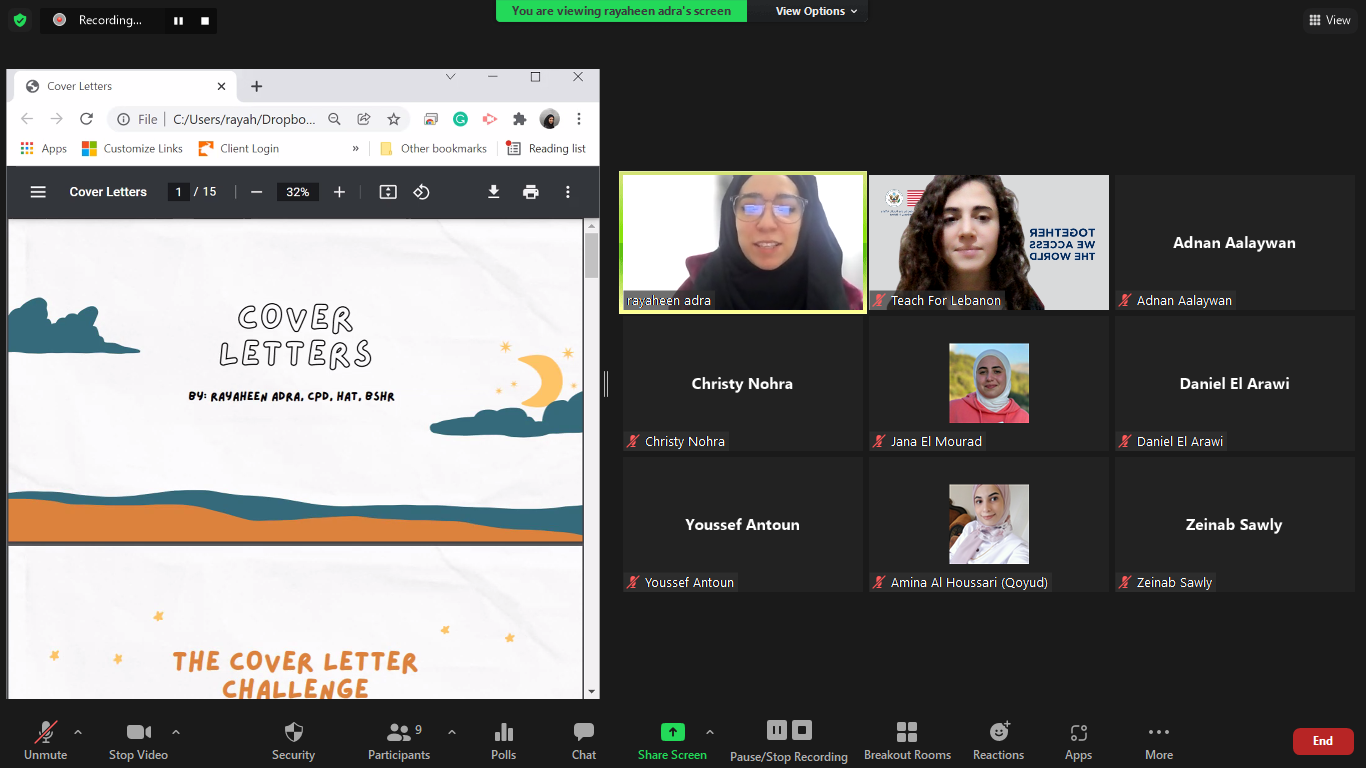Stop Video in Zoom toolbar
This screenshot has height=768, width=1366.
coord(138,740)
